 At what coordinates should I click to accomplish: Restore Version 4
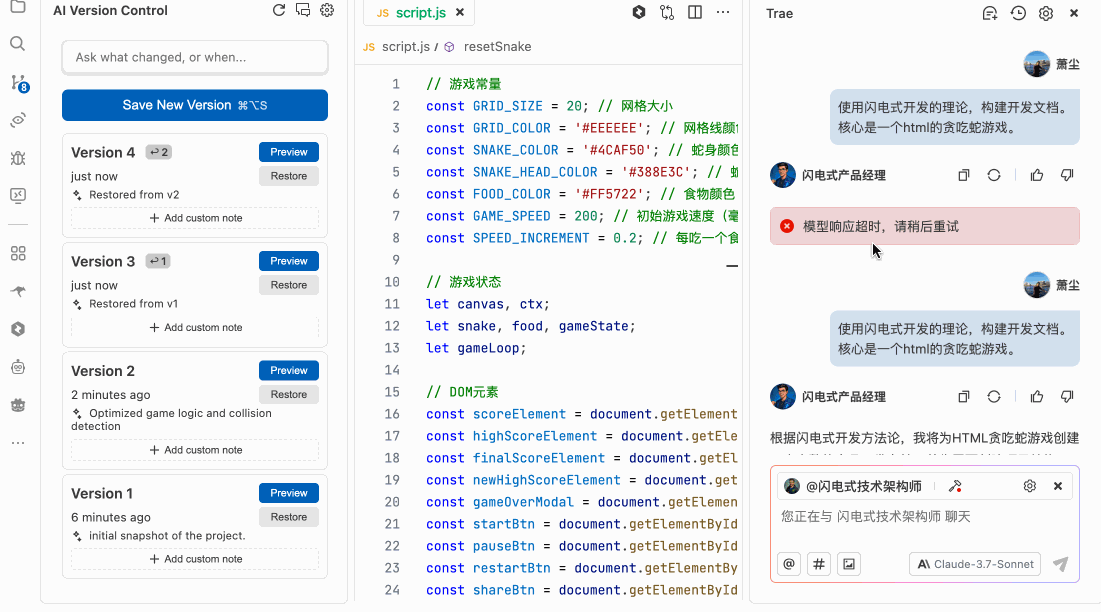289,176
